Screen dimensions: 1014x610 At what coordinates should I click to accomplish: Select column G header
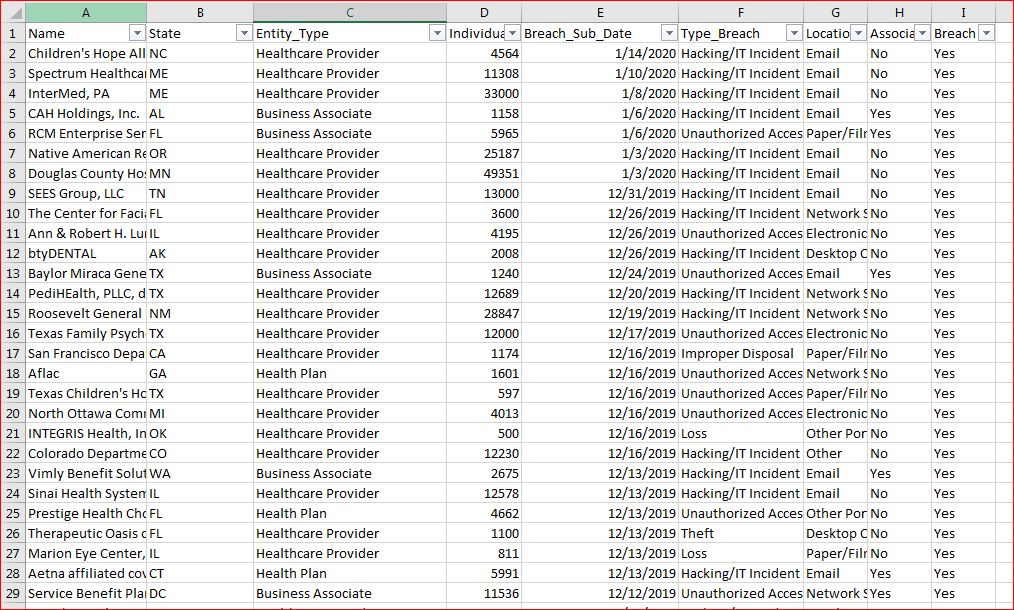(836, 12)
